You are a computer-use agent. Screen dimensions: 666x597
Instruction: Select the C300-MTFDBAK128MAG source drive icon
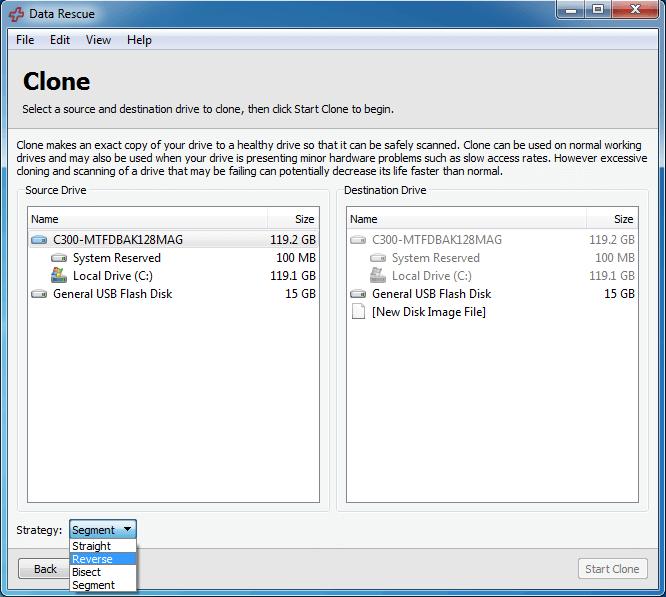pos(39,240)
